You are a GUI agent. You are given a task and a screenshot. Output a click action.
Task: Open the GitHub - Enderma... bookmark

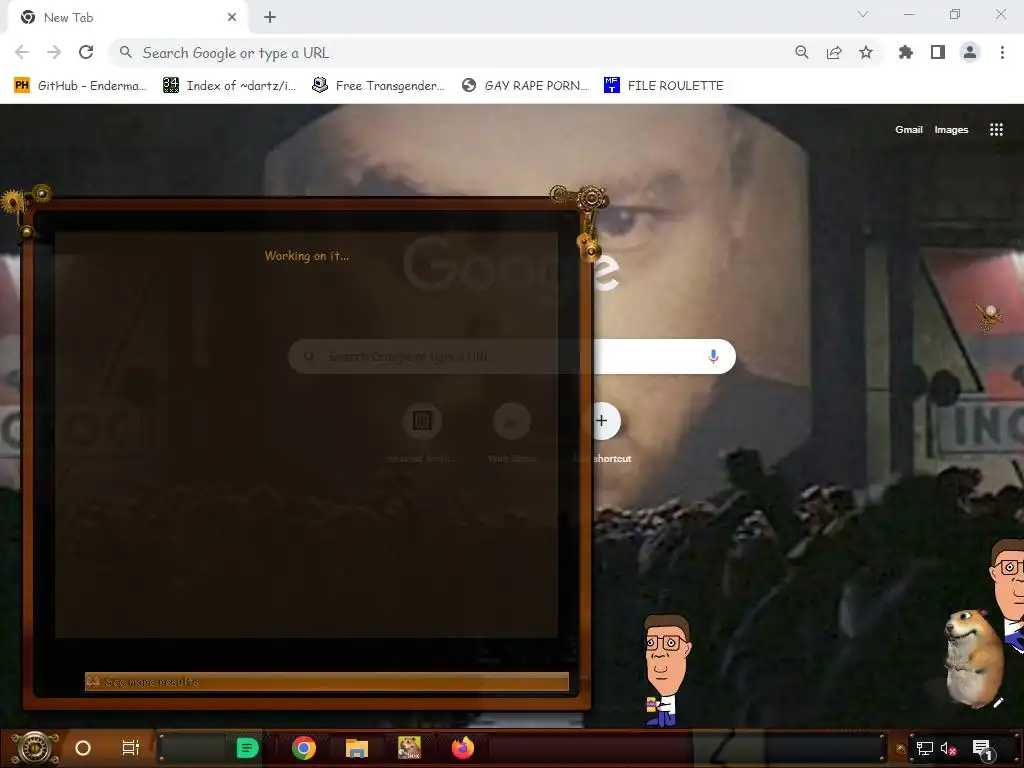click(81, 86)
